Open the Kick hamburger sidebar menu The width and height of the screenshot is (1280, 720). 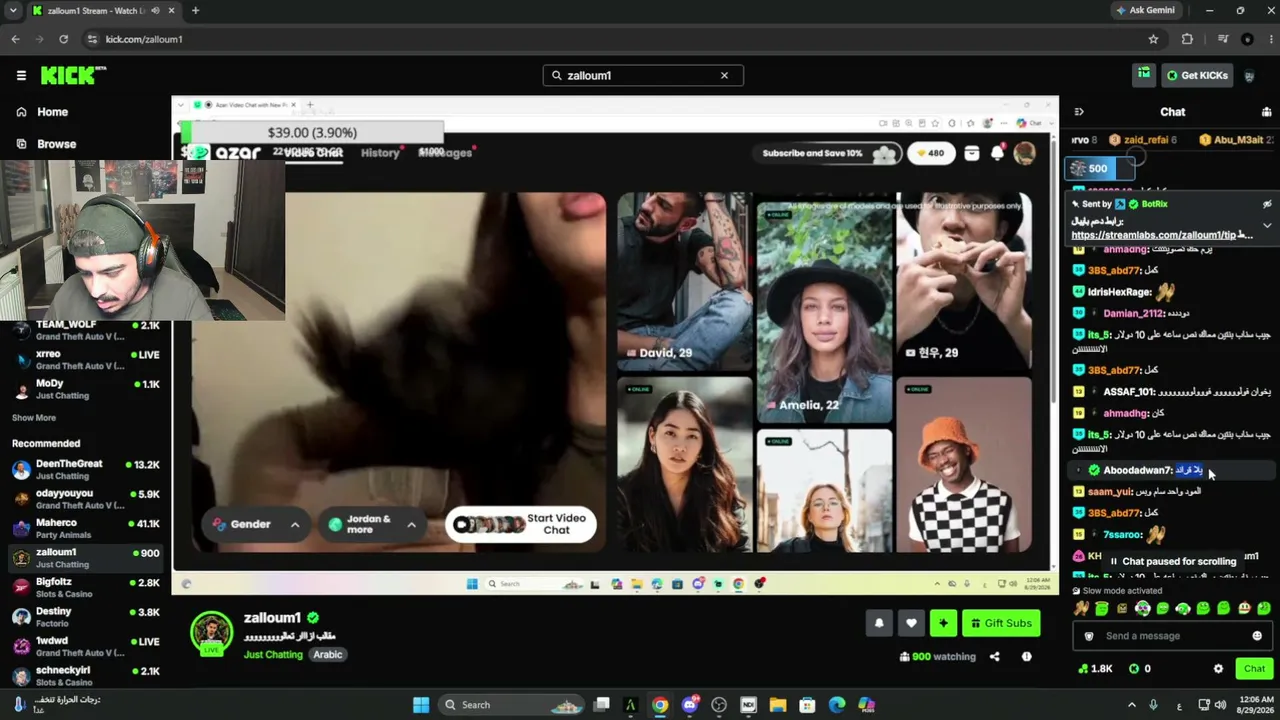pos(21,75)
